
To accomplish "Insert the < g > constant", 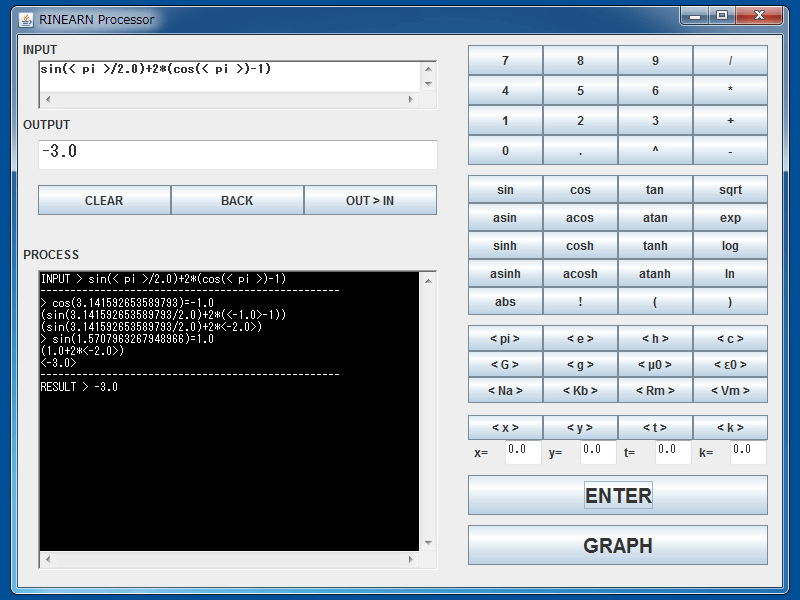I will (580, 365).
